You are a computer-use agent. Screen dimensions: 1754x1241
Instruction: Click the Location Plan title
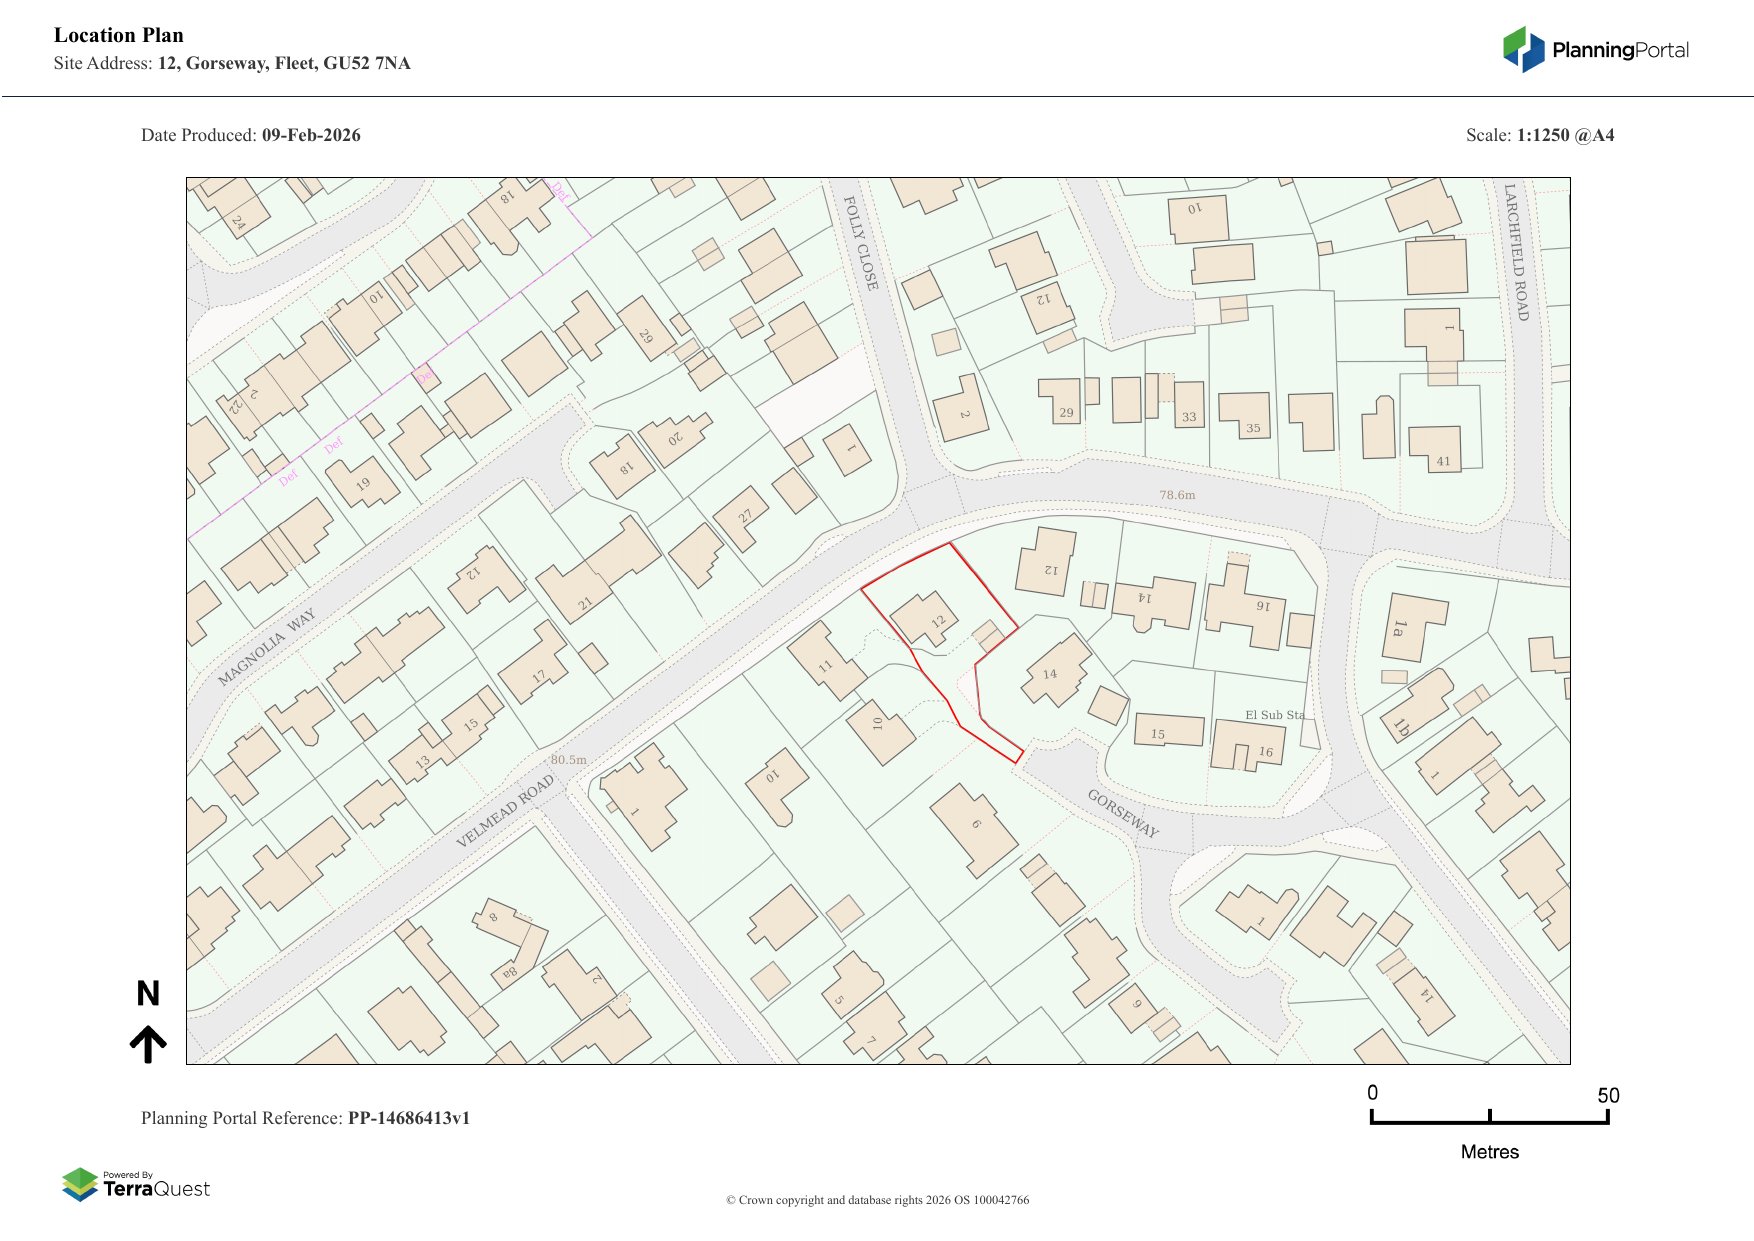(x=119, y=35)
